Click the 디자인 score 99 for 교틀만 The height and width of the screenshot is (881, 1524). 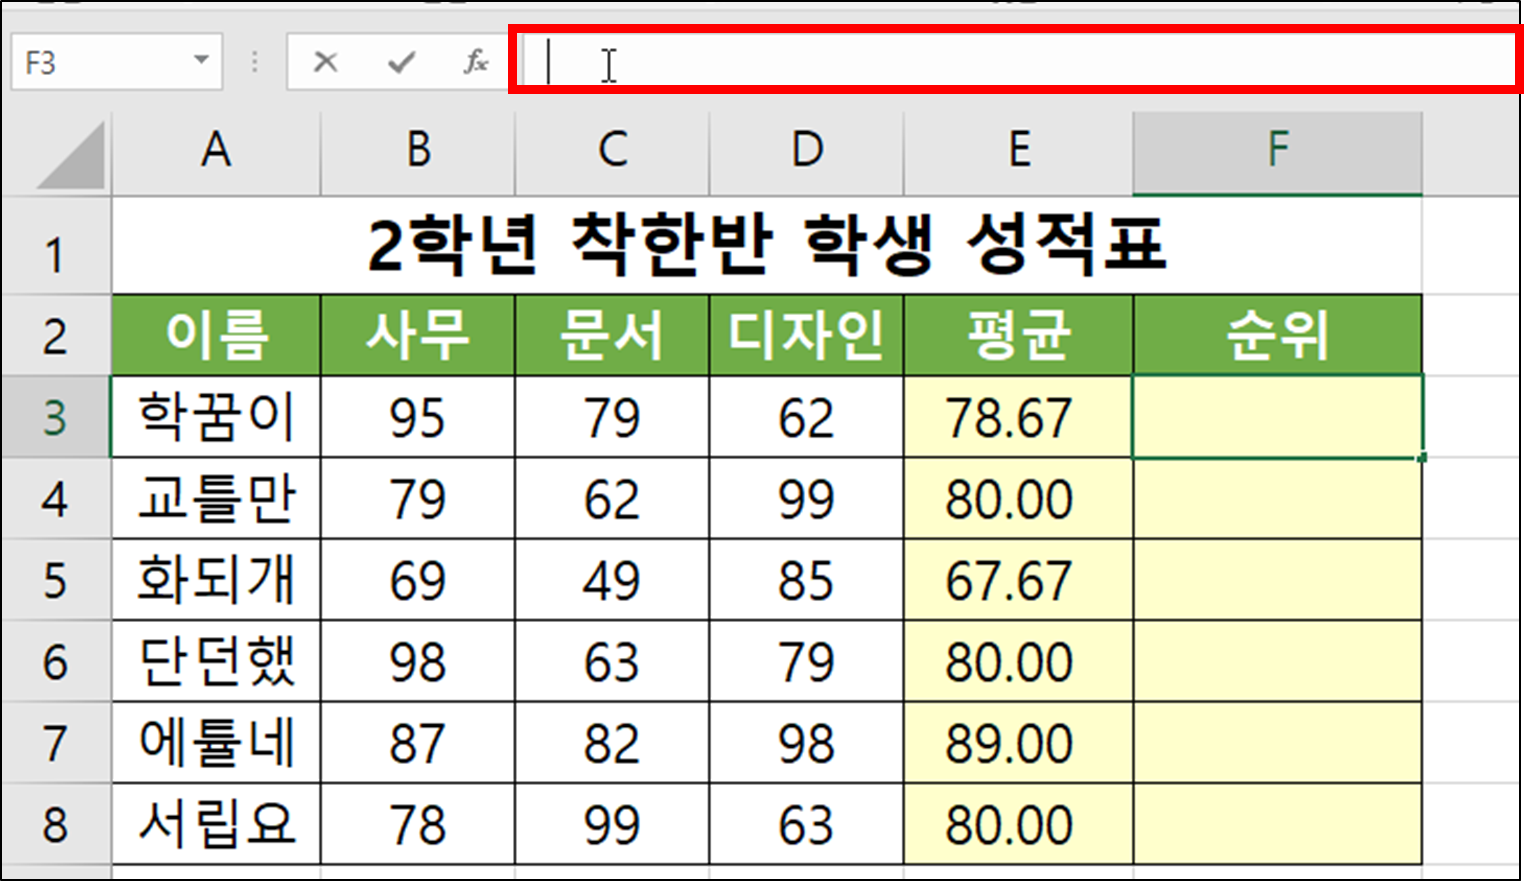tap(805, 498)
